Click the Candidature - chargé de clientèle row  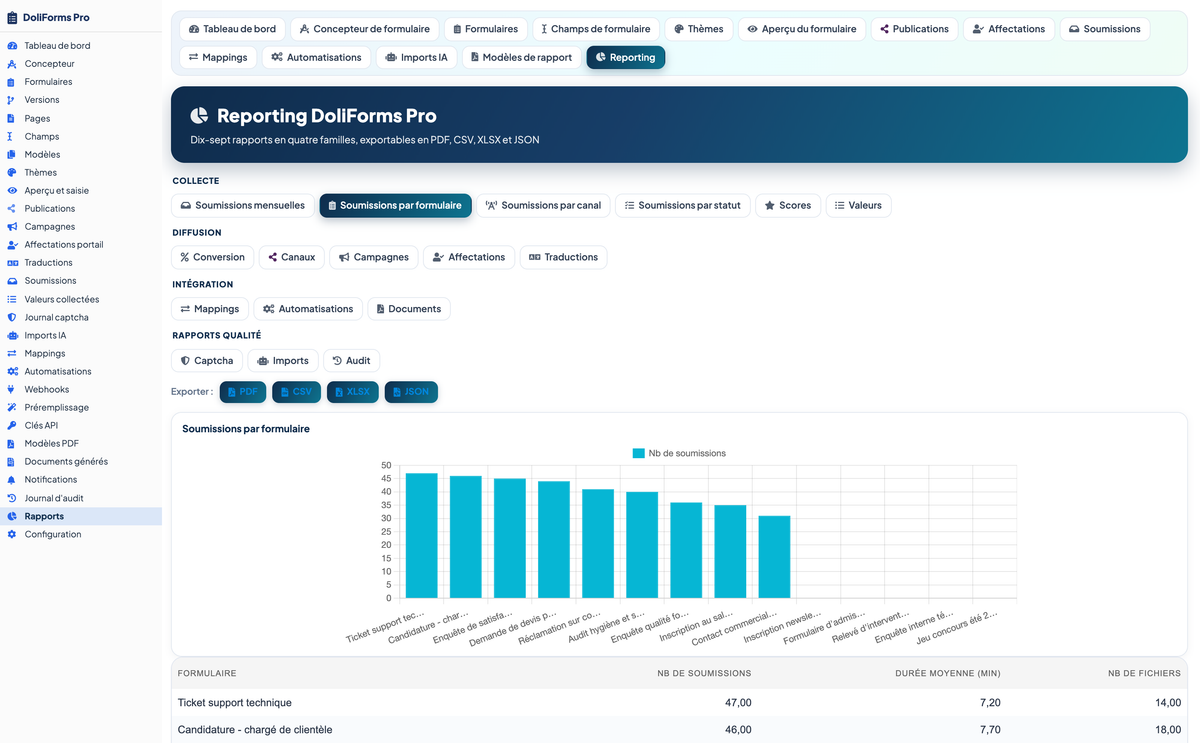coord(679,730)
